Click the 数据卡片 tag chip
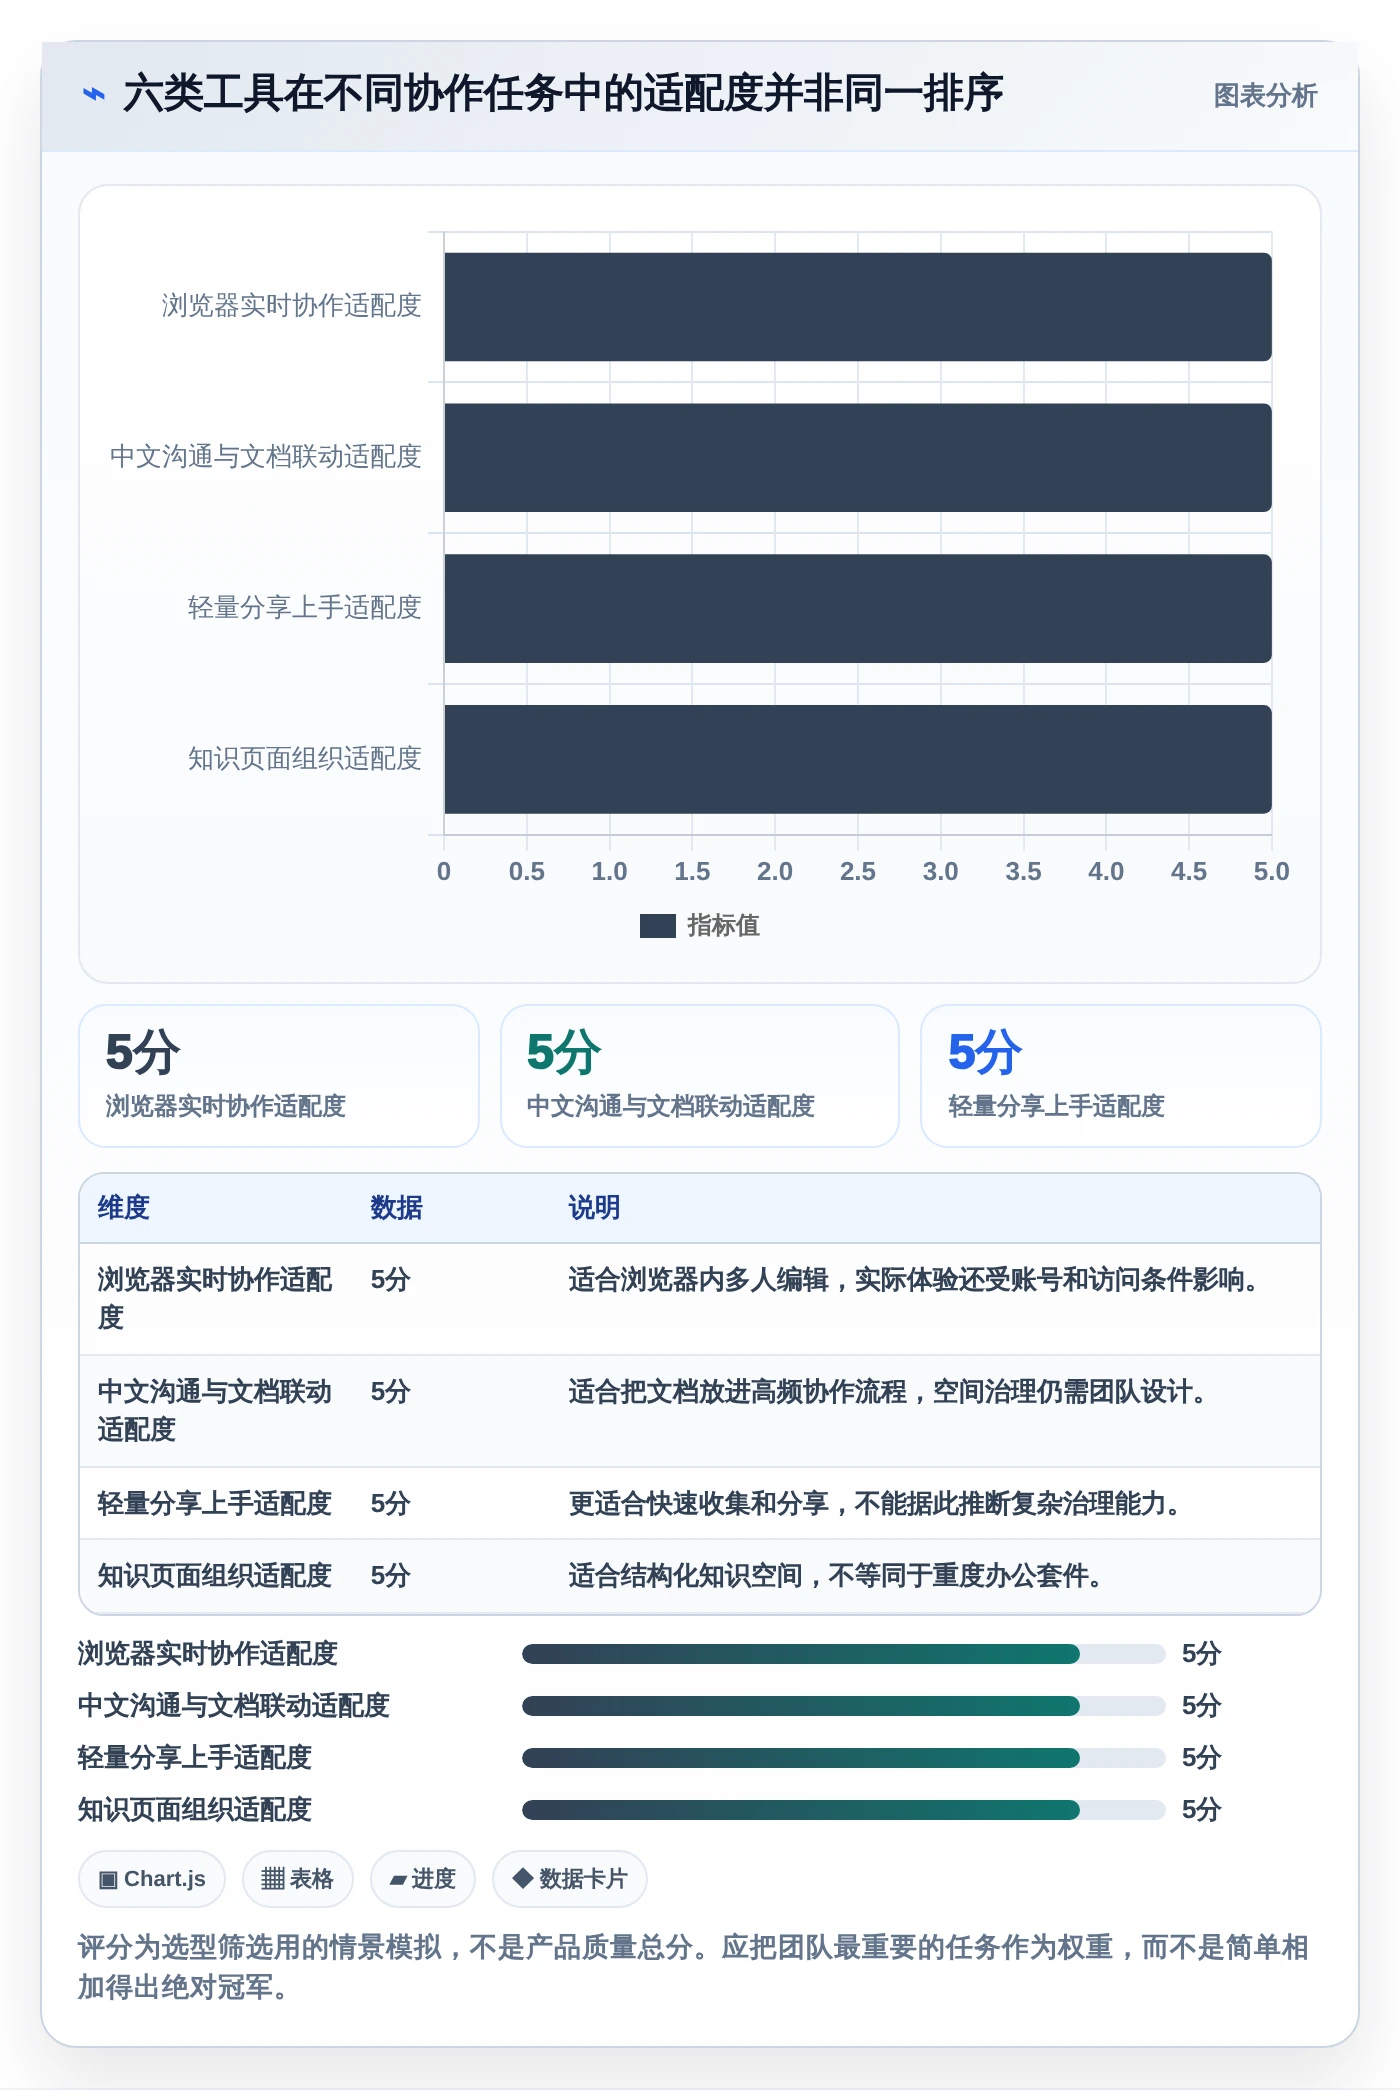1400x2090 pixels. [570, 1879]
